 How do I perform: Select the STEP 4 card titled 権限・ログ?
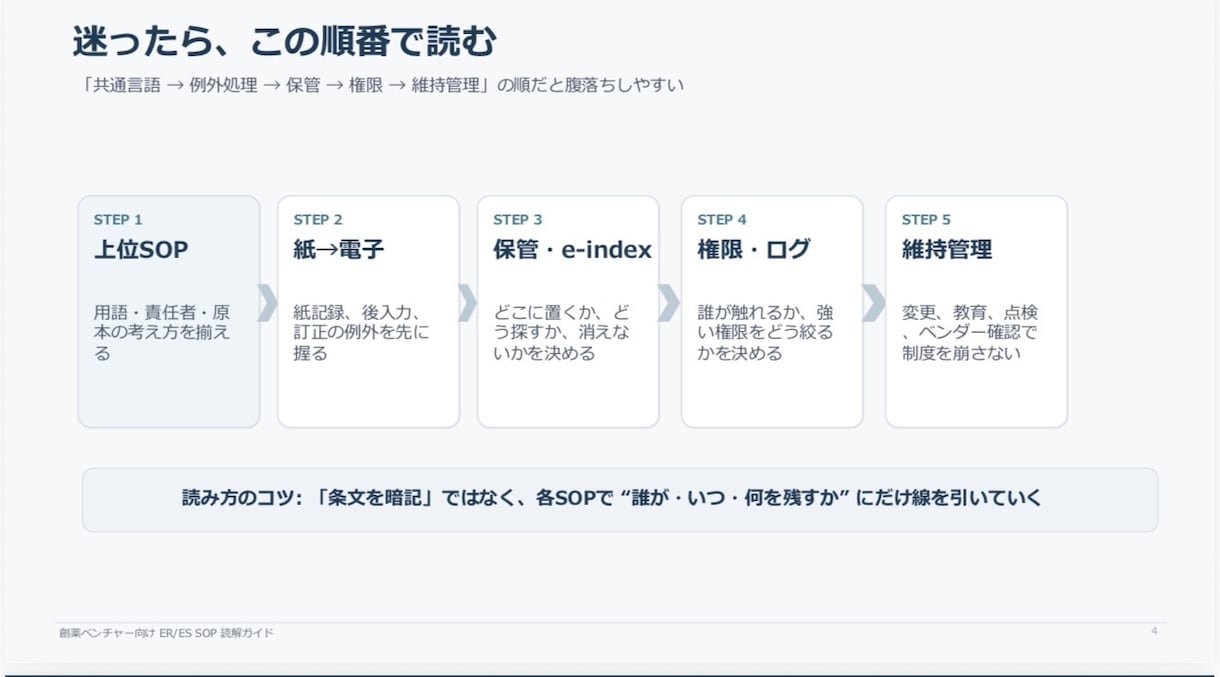(x=772, y=312)
